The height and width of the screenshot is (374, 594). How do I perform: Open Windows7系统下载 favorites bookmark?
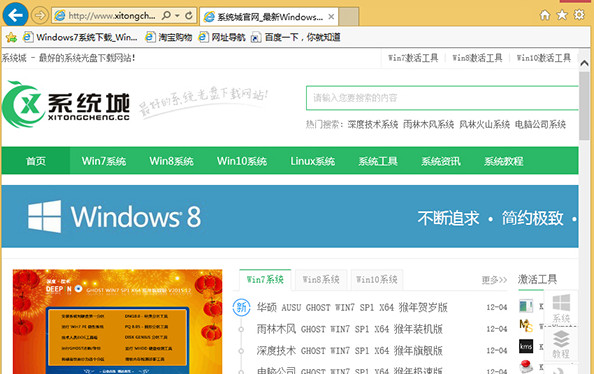click(80, 37)
